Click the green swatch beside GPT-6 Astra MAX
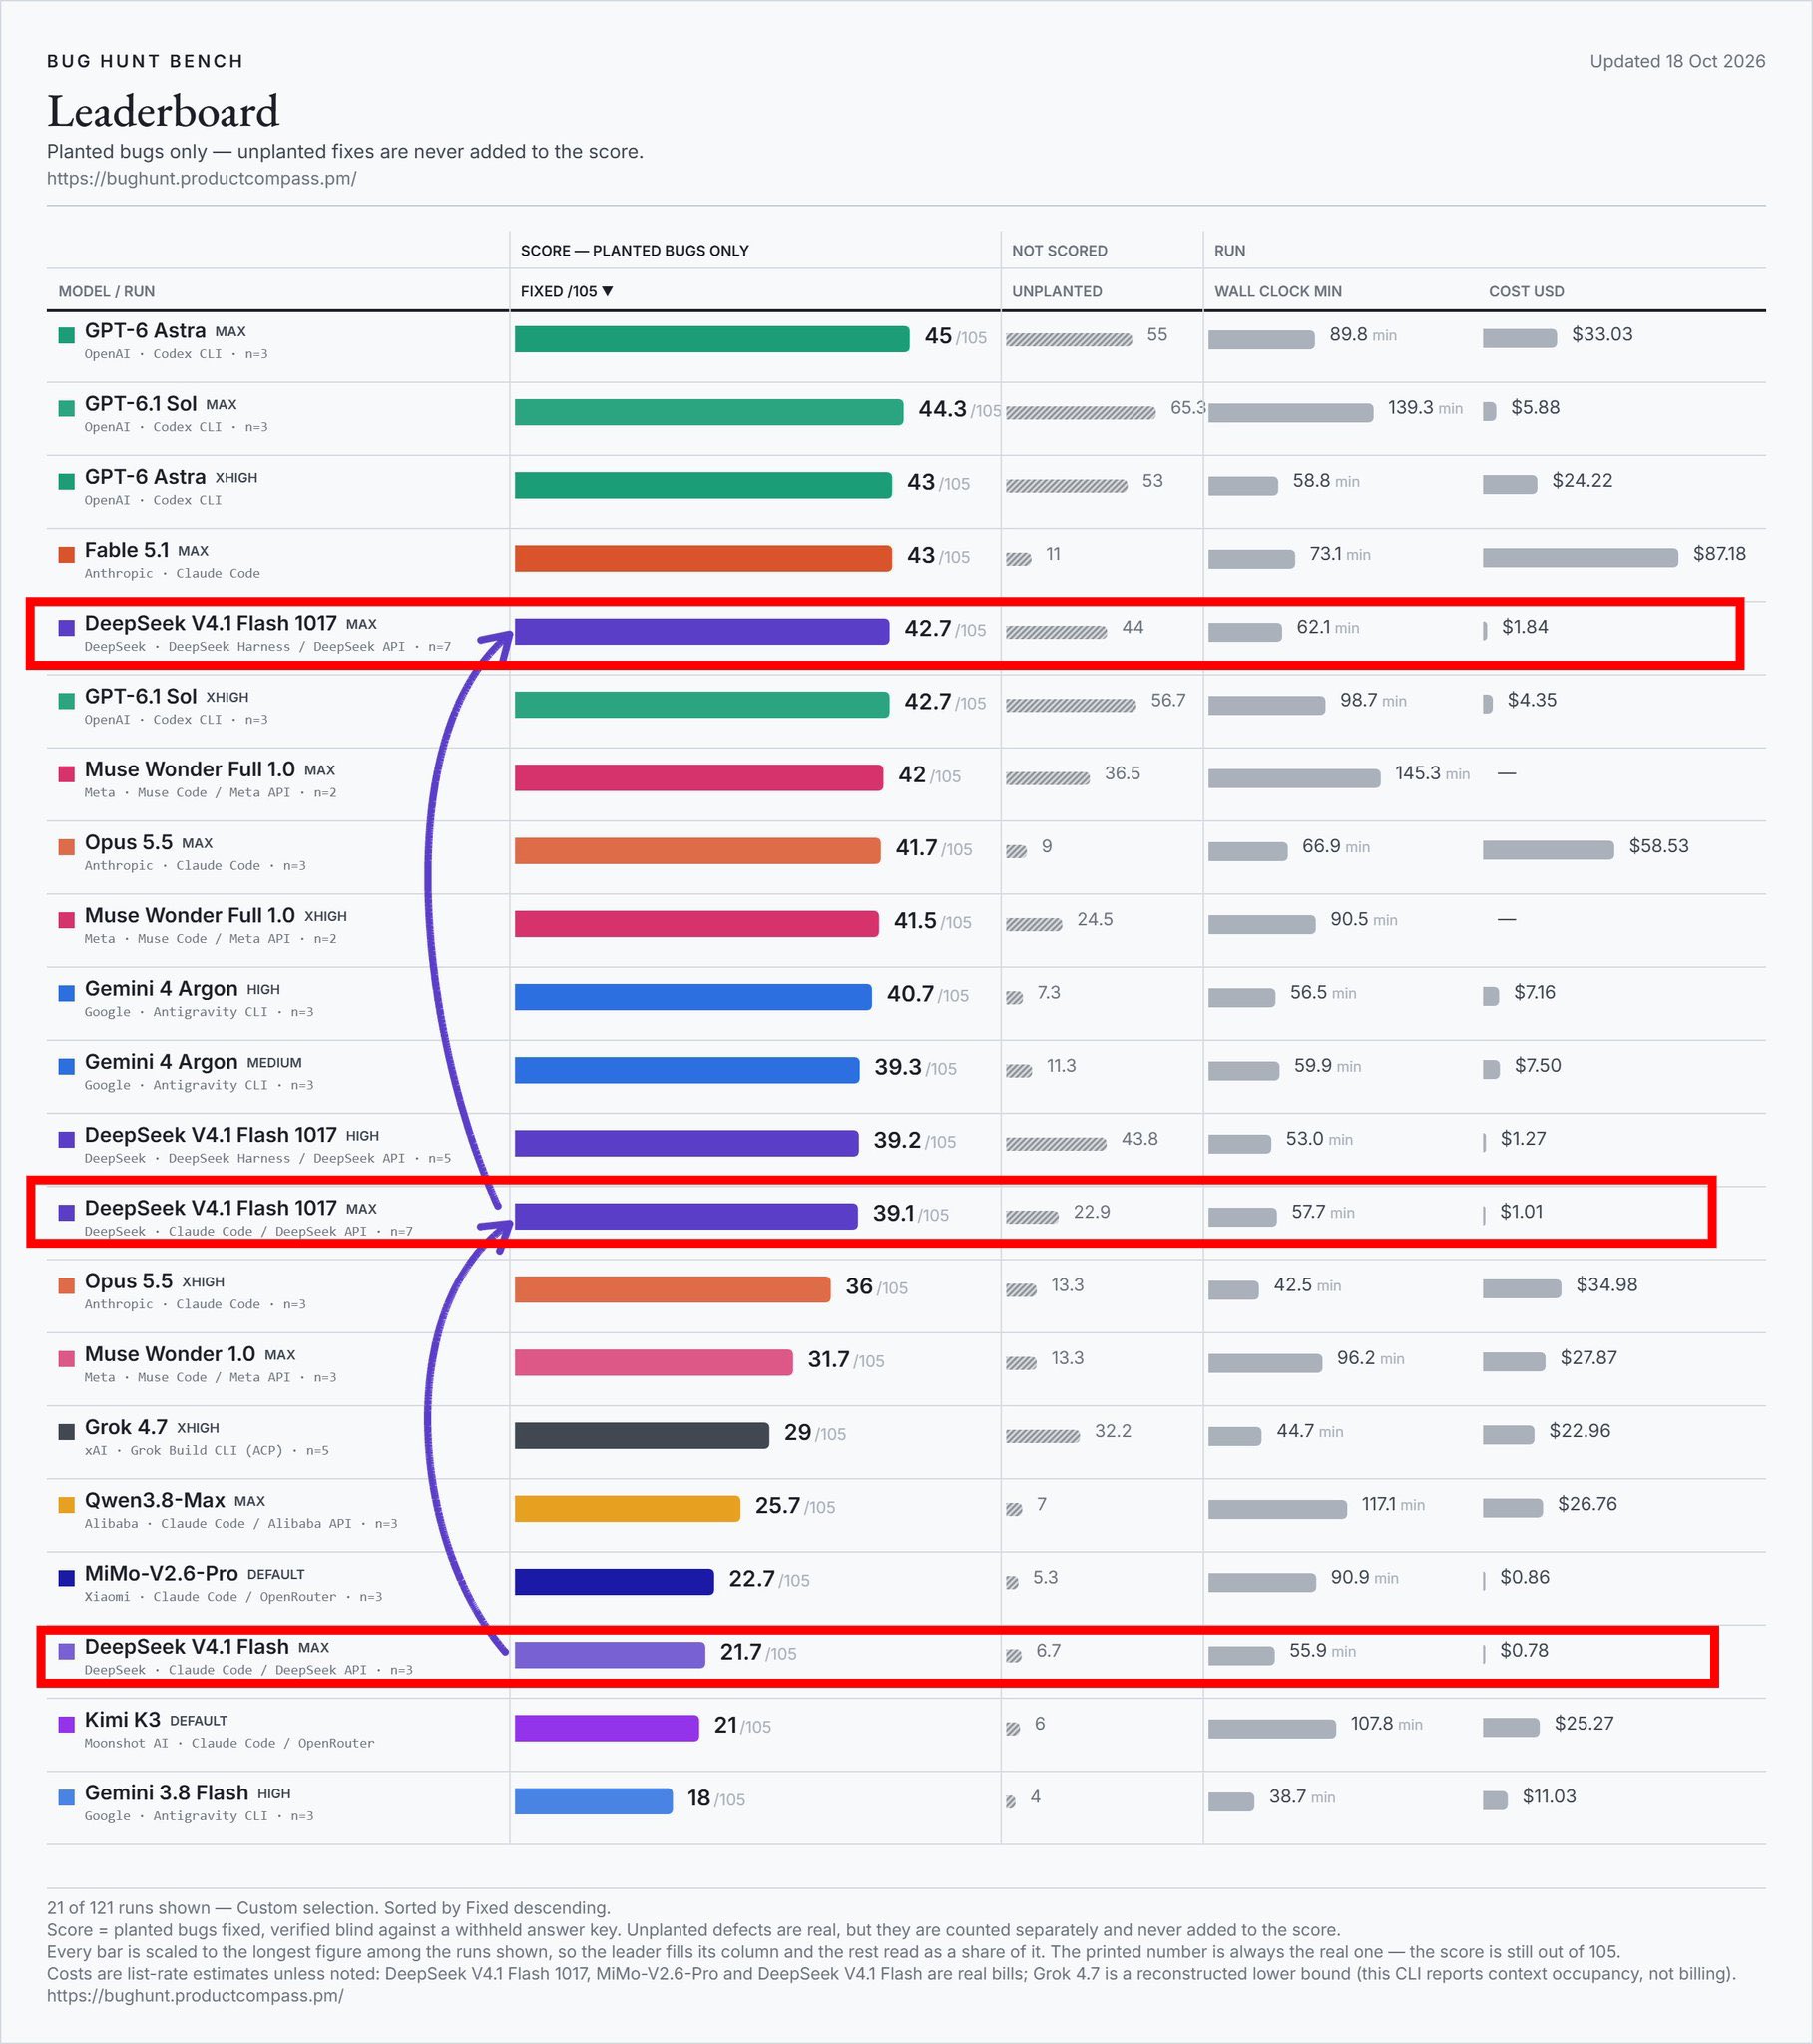The width and height of the screenshot is (1813, 2044). pos(67,335)
